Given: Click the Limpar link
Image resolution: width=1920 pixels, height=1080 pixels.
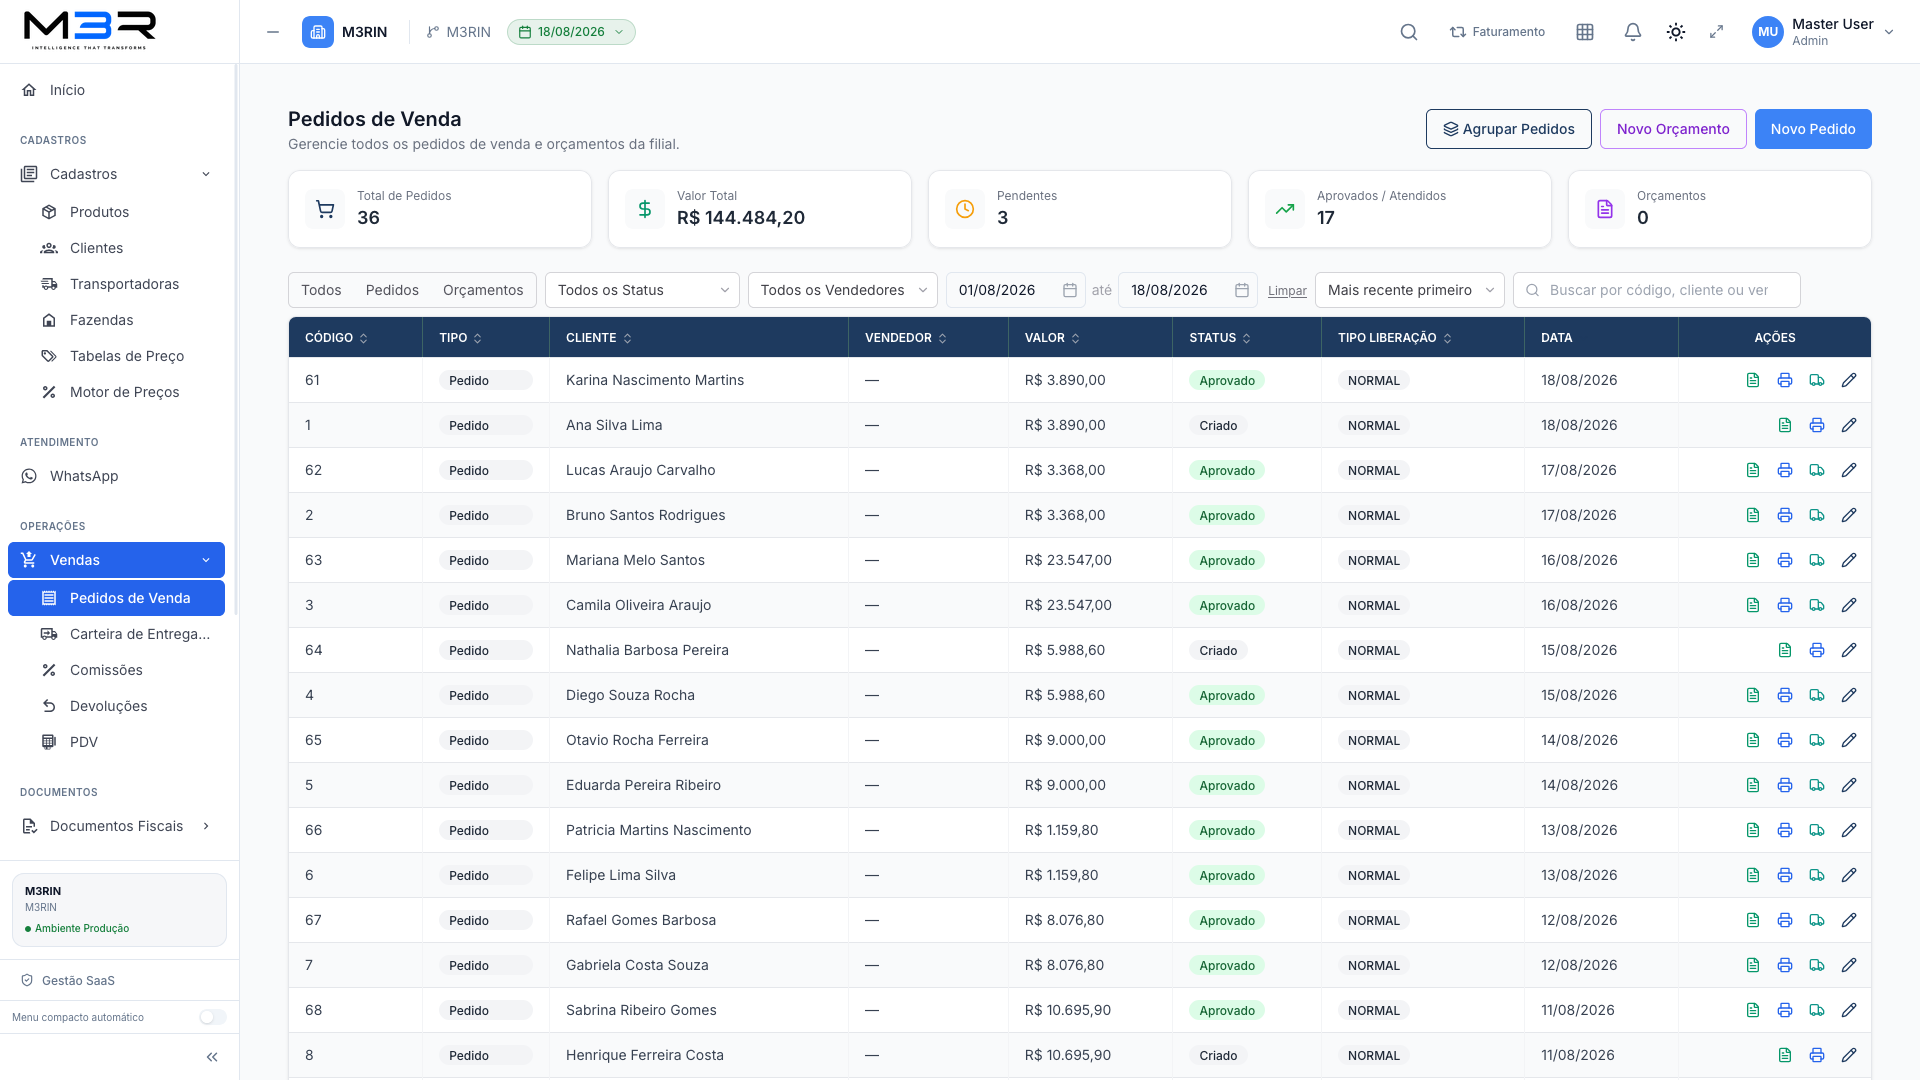Looking at the screenshot, I should pos(1287,291).
